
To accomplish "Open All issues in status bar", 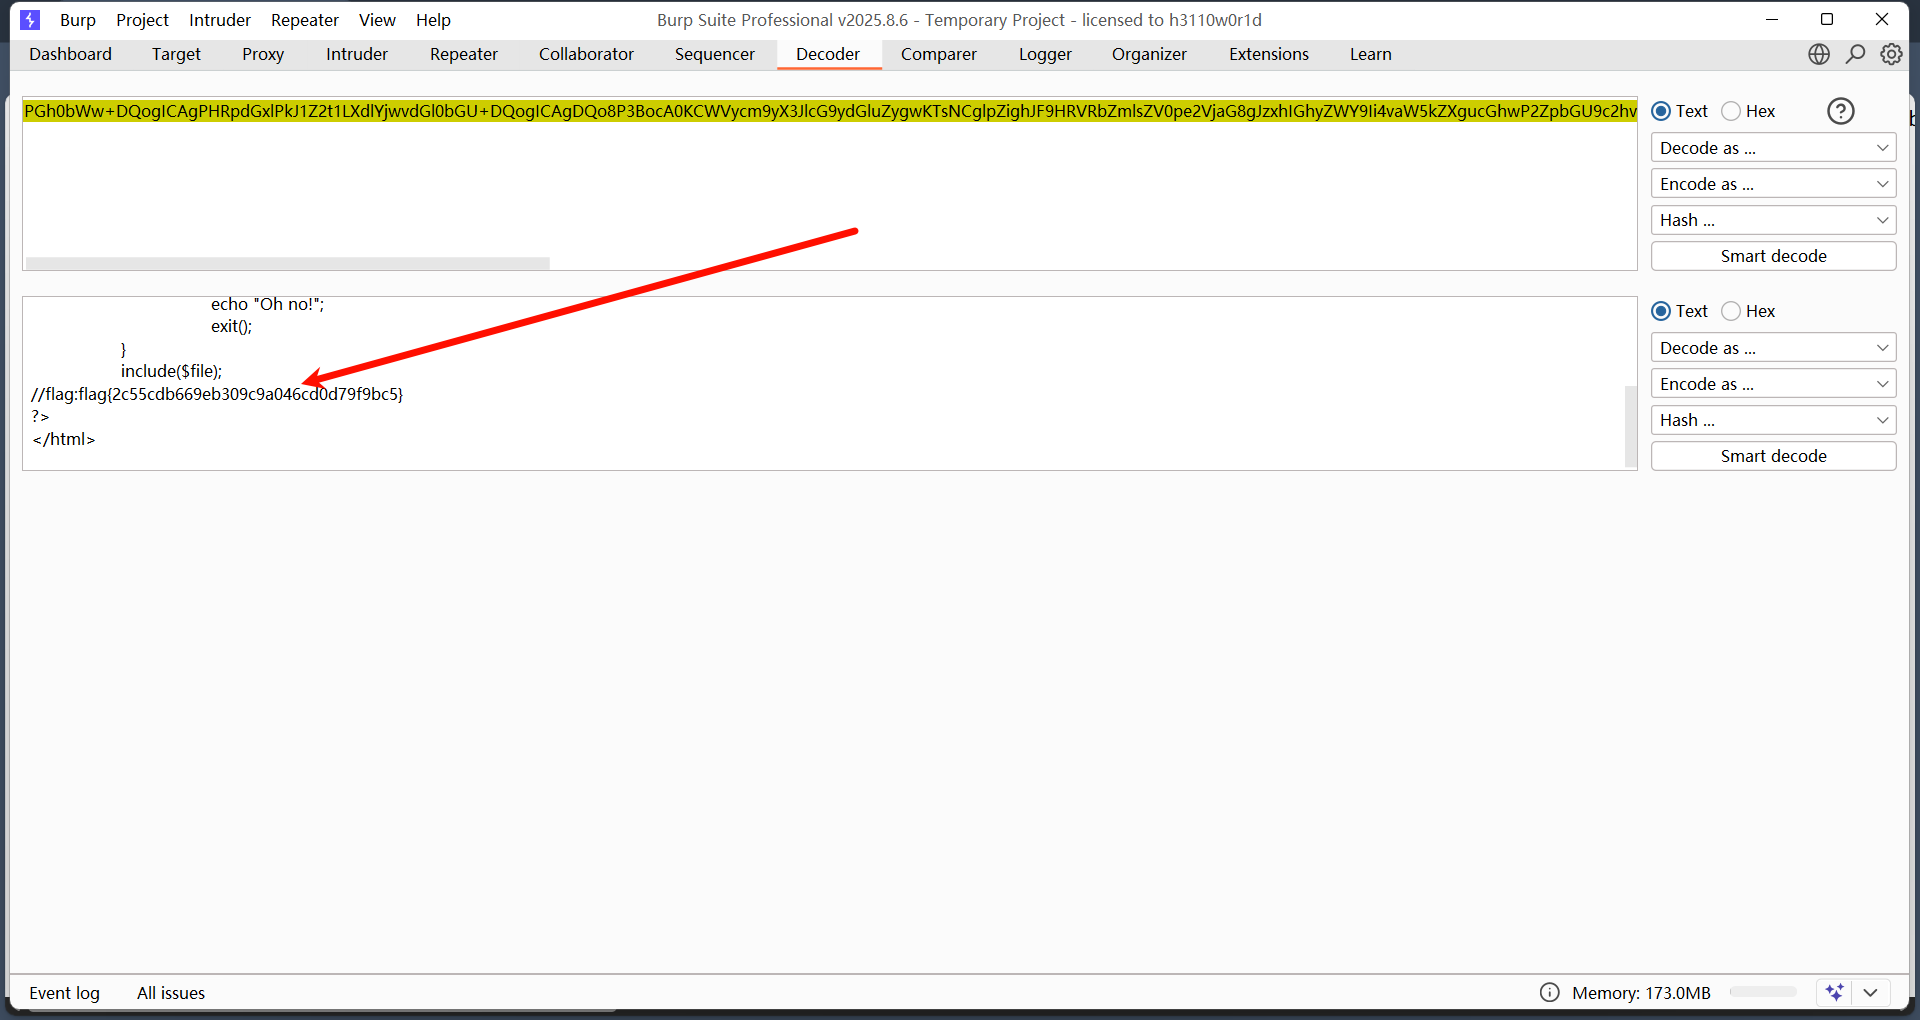I will 171,993.
